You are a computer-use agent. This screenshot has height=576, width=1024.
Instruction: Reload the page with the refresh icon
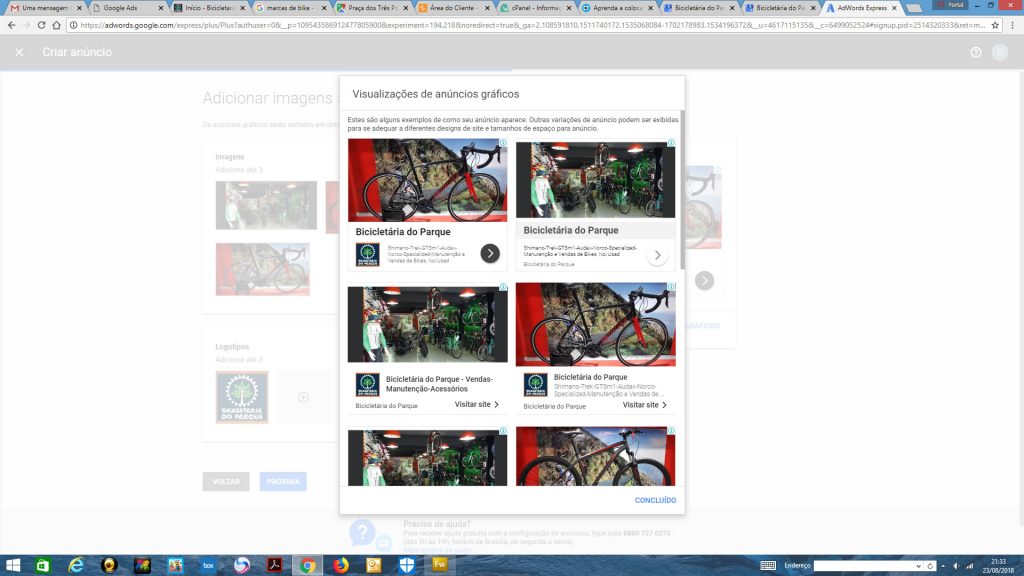(x=41, y=25)
